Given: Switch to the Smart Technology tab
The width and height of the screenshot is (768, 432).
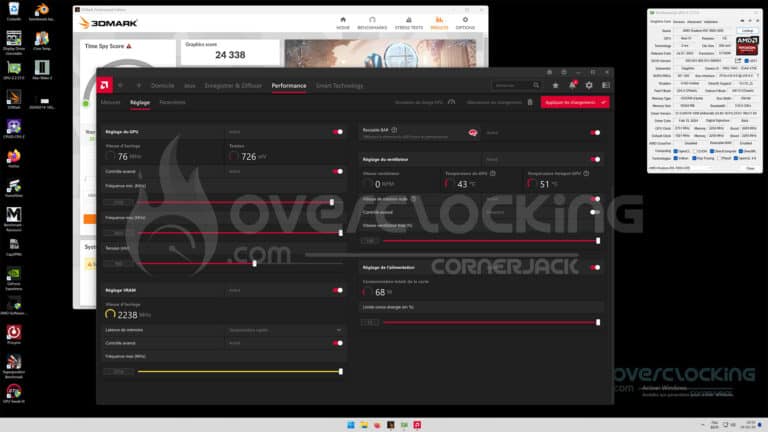Looking at the screenshot, I should click(339, 85).
